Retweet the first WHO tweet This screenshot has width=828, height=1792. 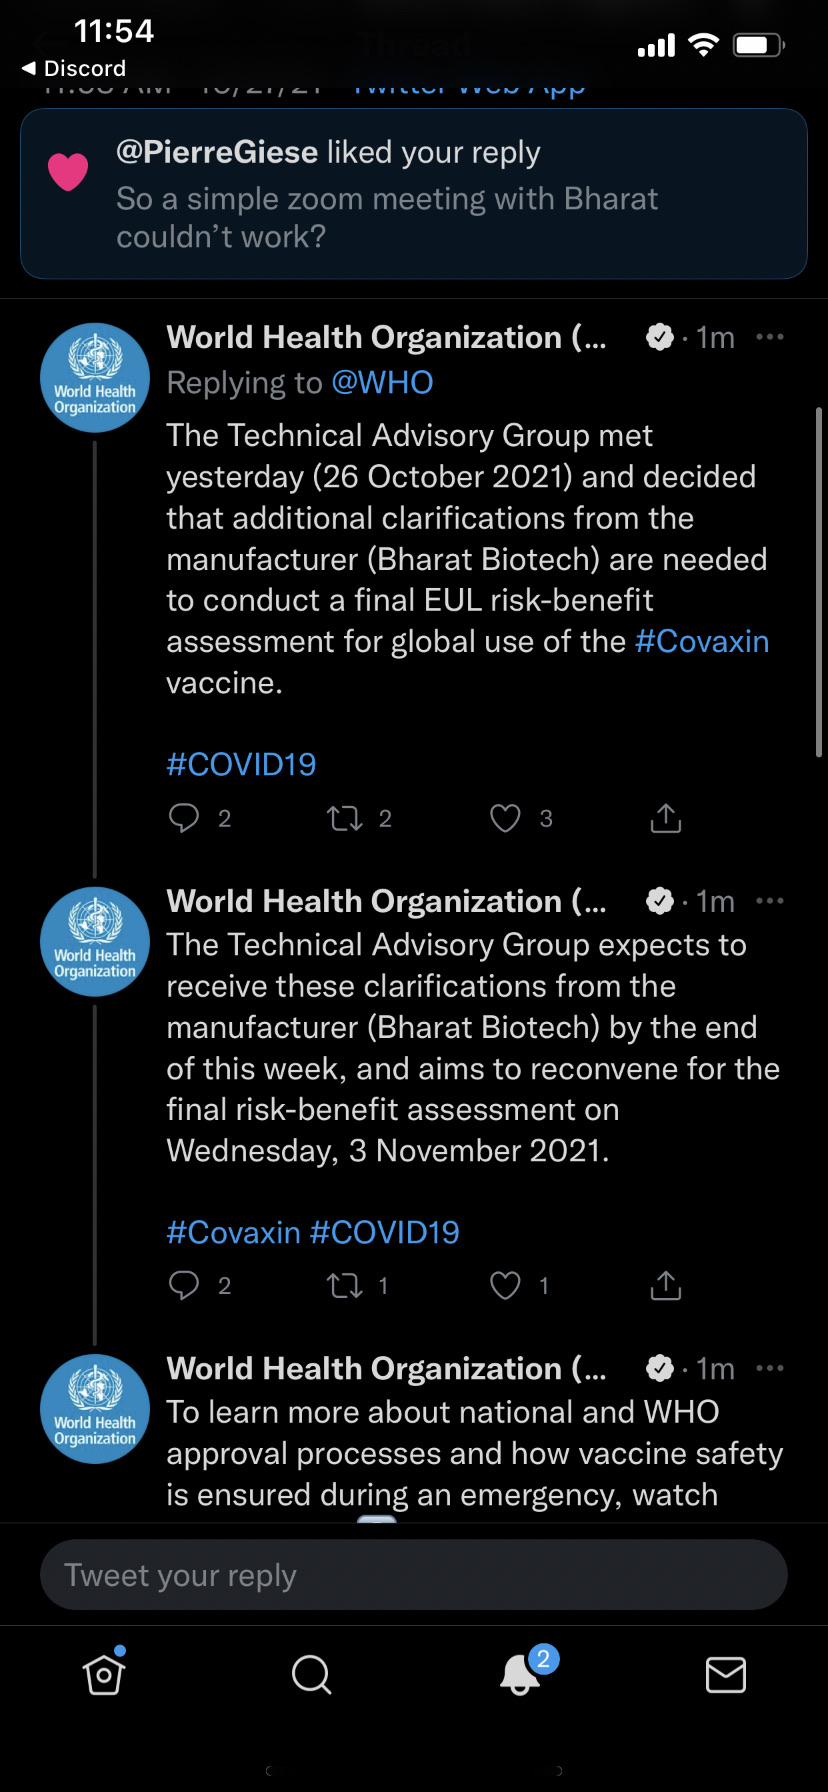(x=345, y=819)
